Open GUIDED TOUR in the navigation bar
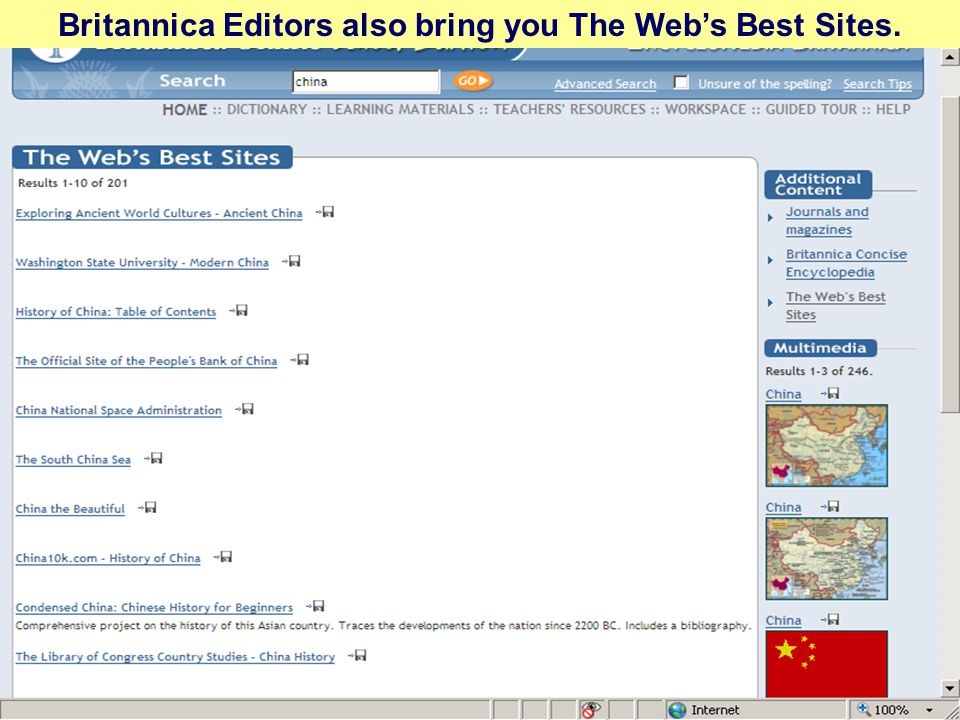This screenshot has width=960, height=720. pos(811,110)
